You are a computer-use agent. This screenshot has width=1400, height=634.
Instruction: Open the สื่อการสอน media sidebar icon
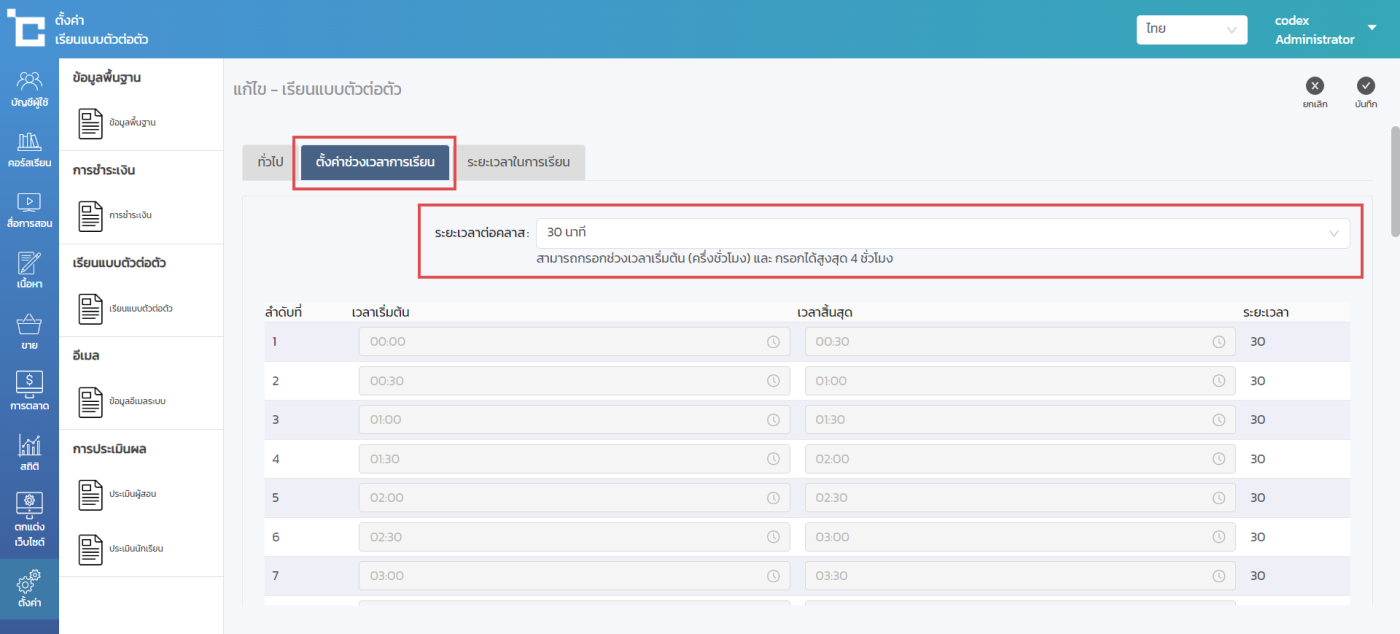pos(29,210)
